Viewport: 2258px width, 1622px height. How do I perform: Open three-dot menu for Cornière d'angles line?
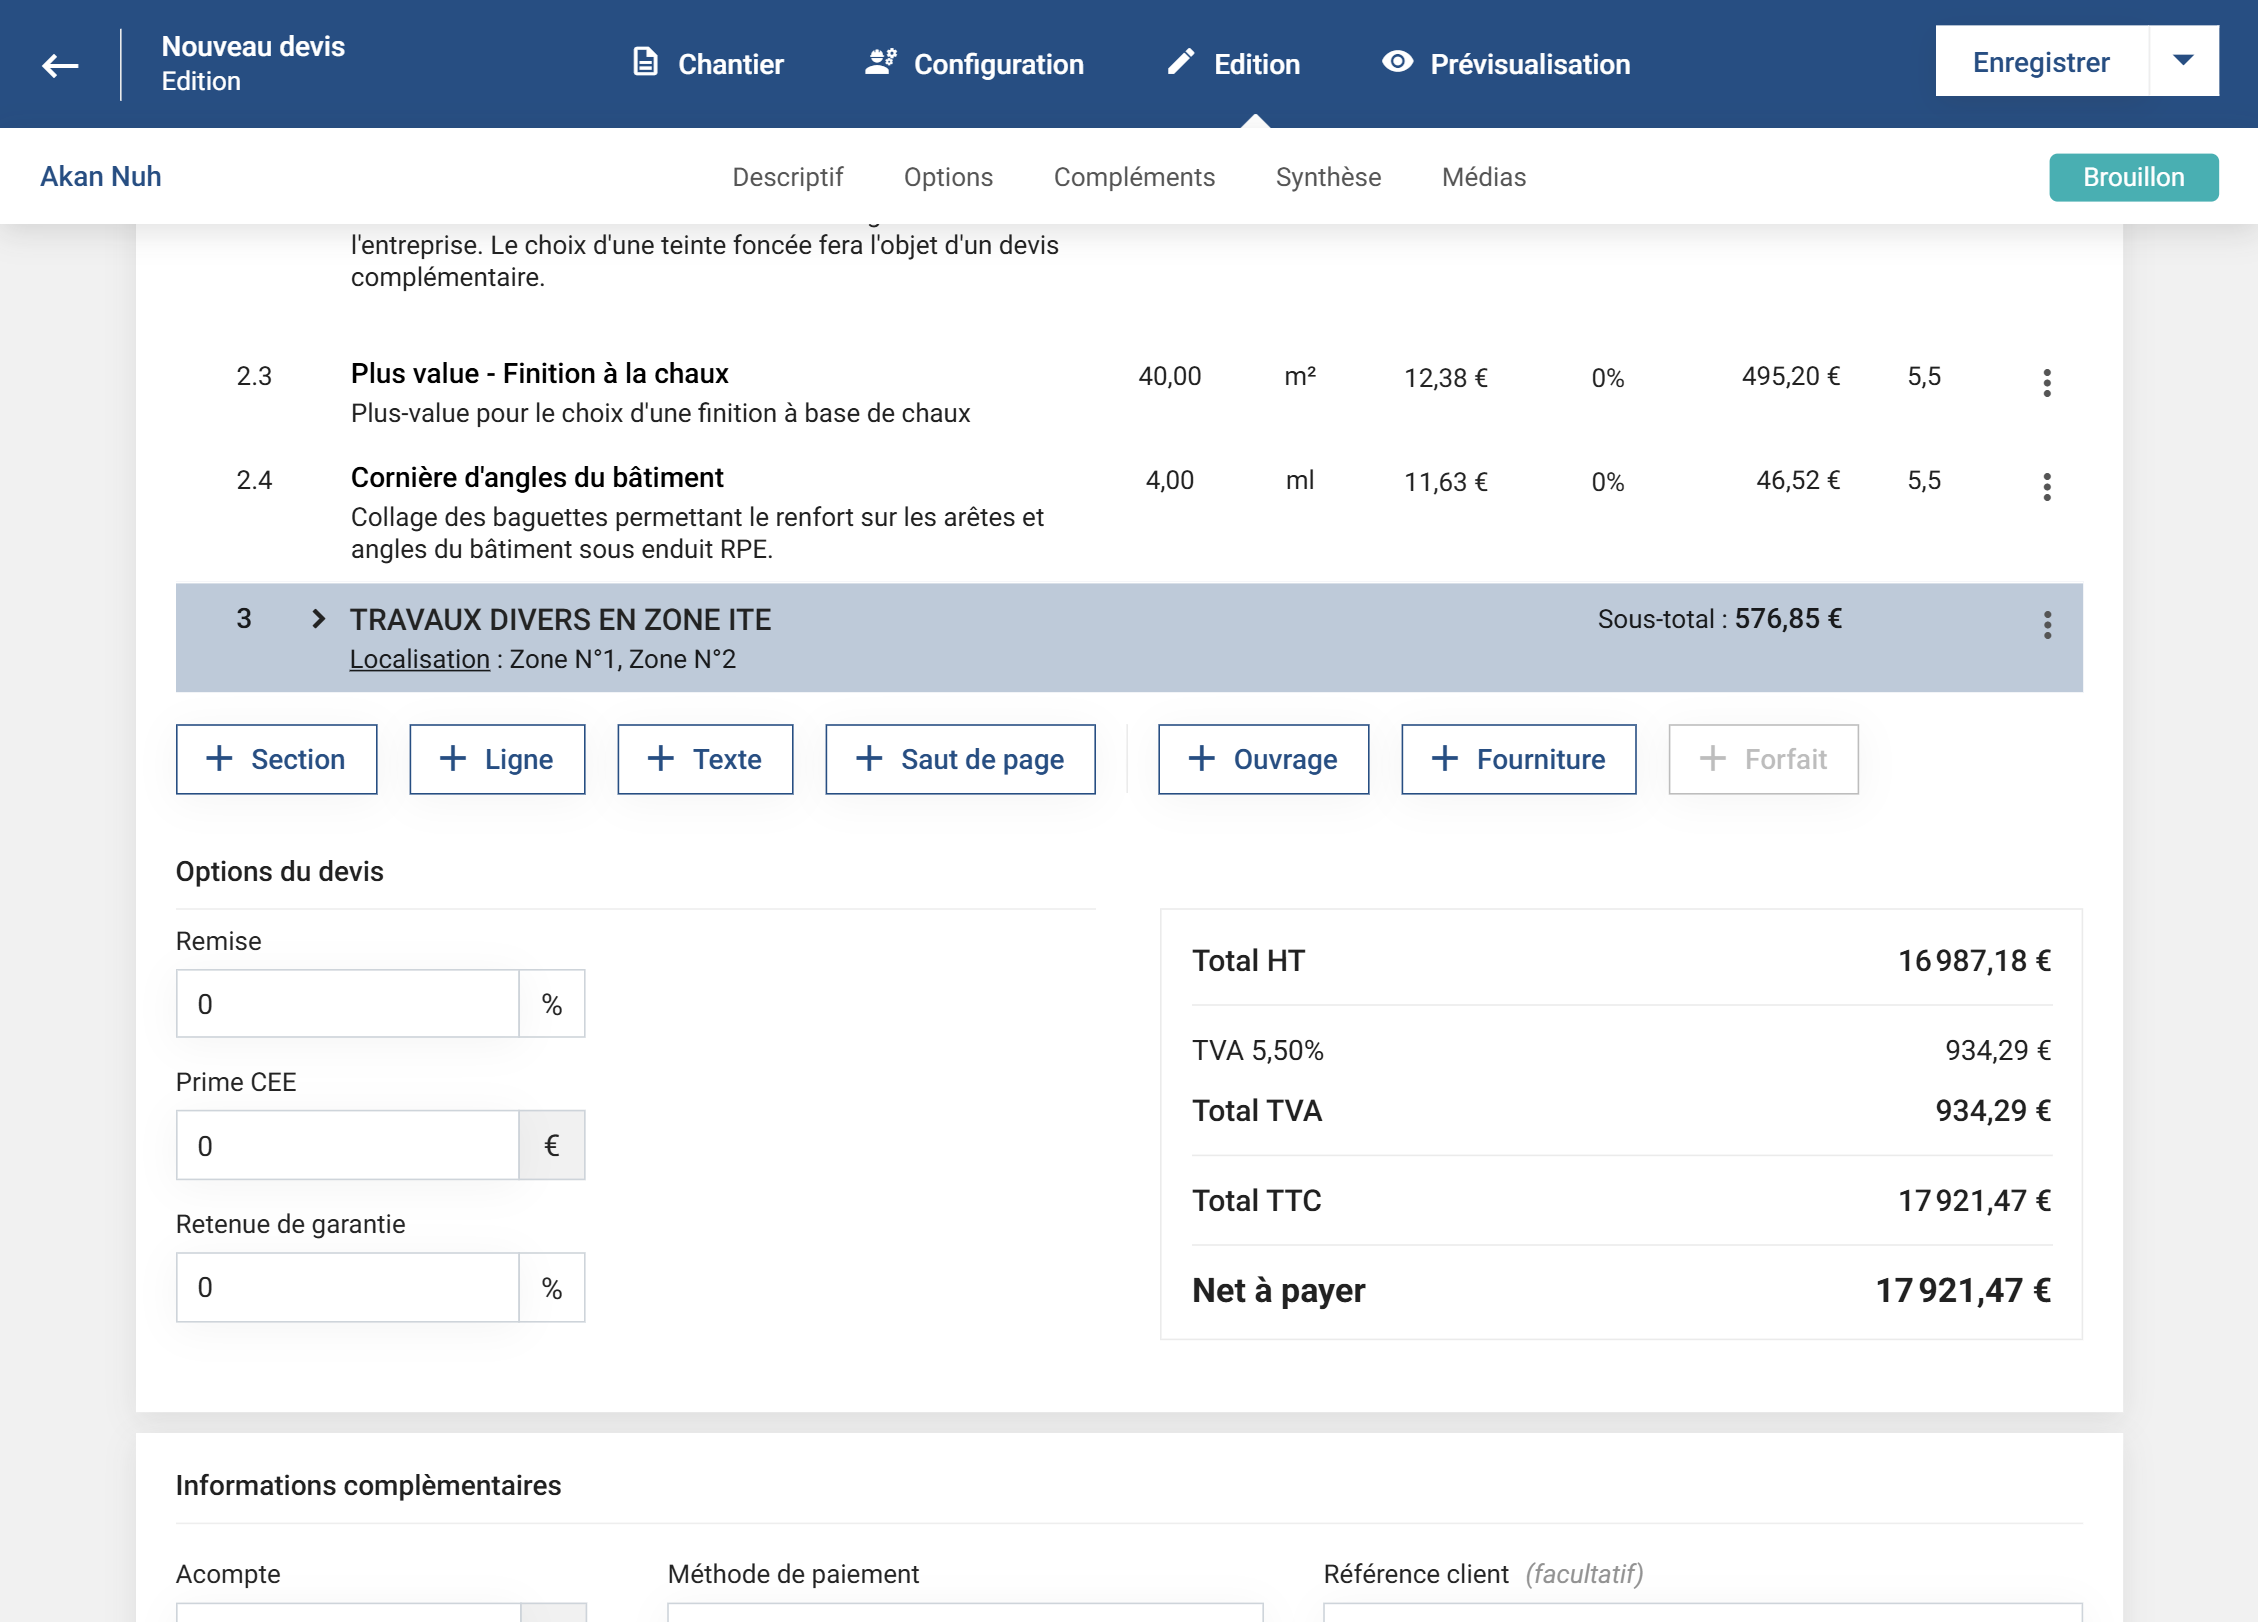click(2047, 486)
